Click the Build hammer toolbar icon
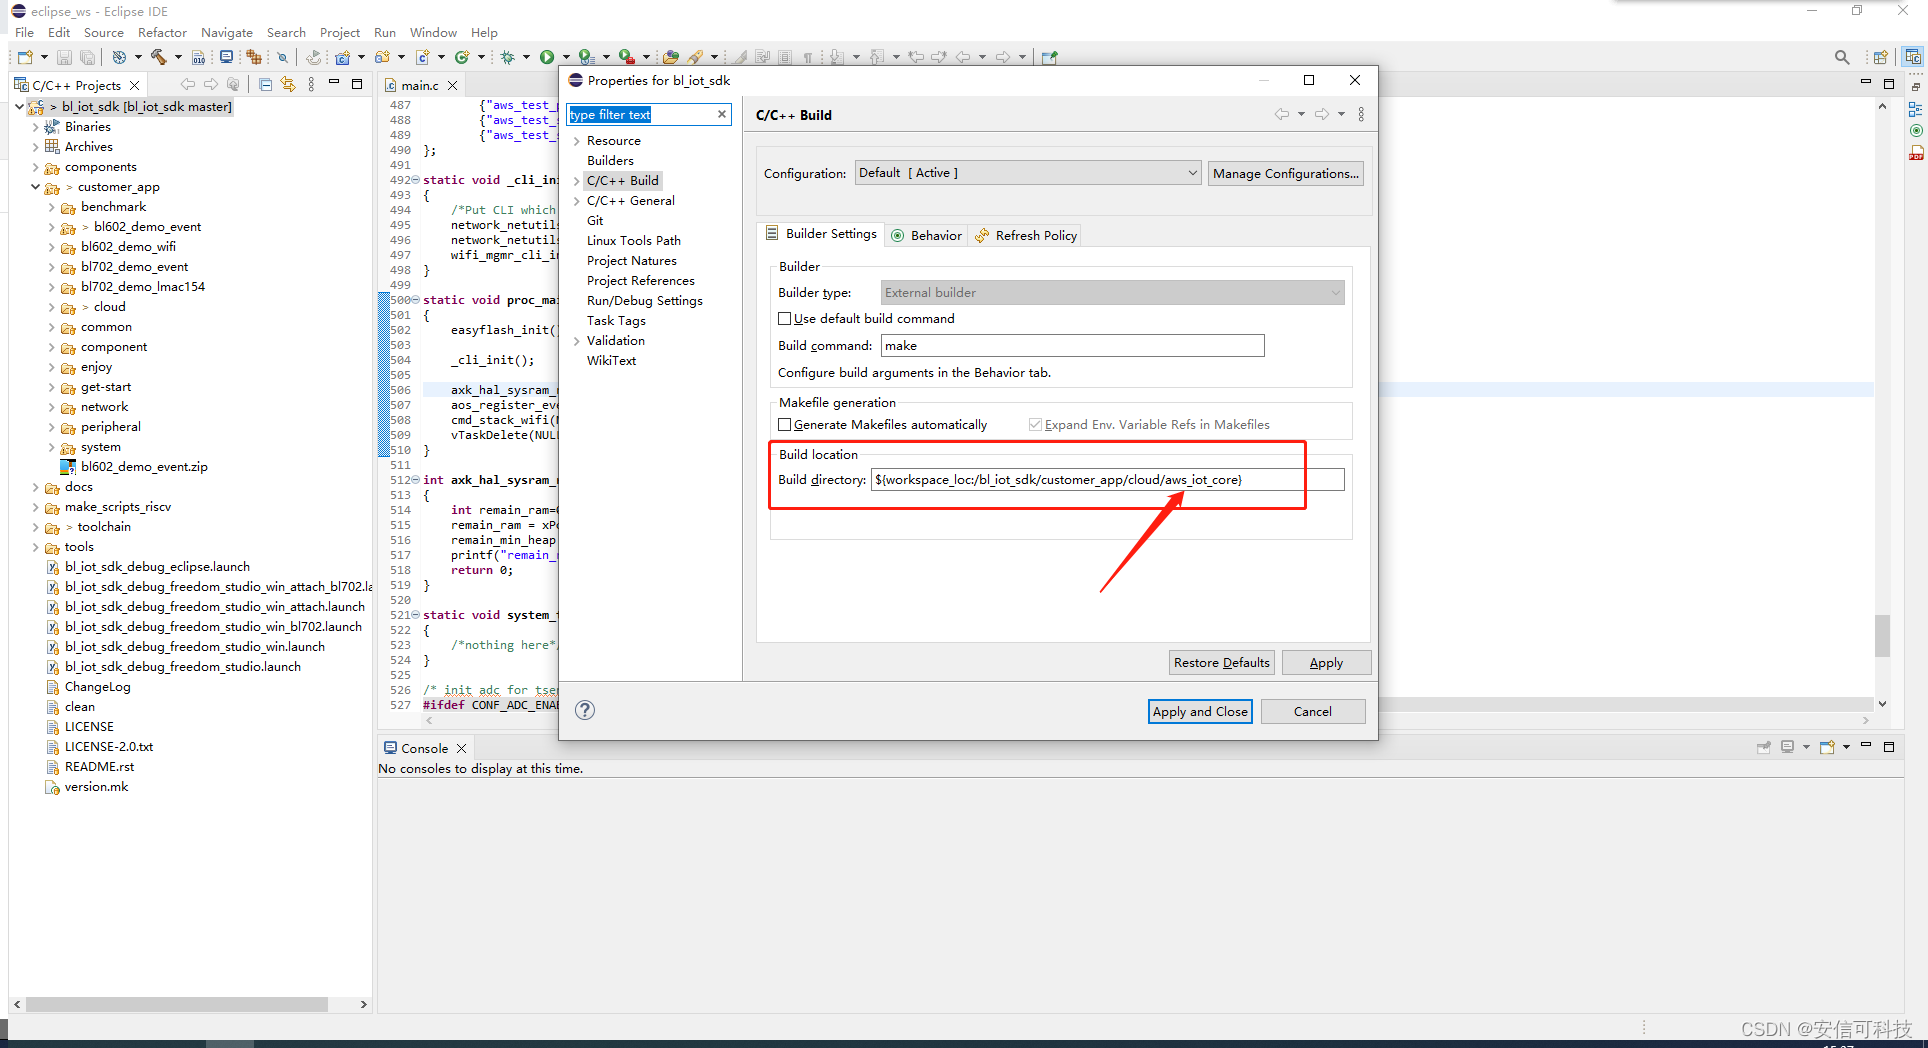This screenshot has height=1048, width=1928. 158,57
